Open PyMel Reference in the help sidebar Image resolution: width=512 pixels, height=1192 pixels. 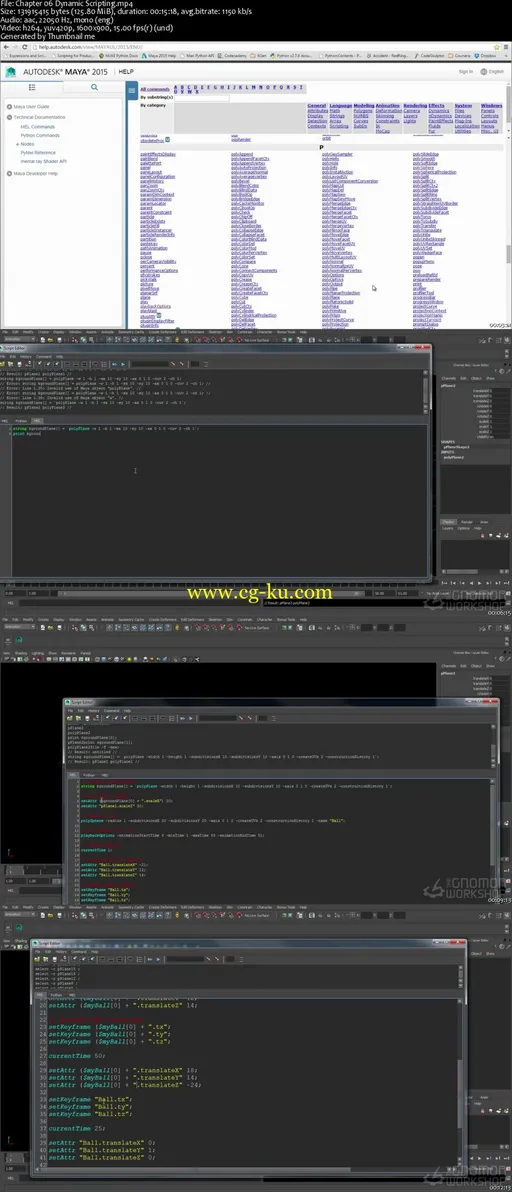coord(38,153)
